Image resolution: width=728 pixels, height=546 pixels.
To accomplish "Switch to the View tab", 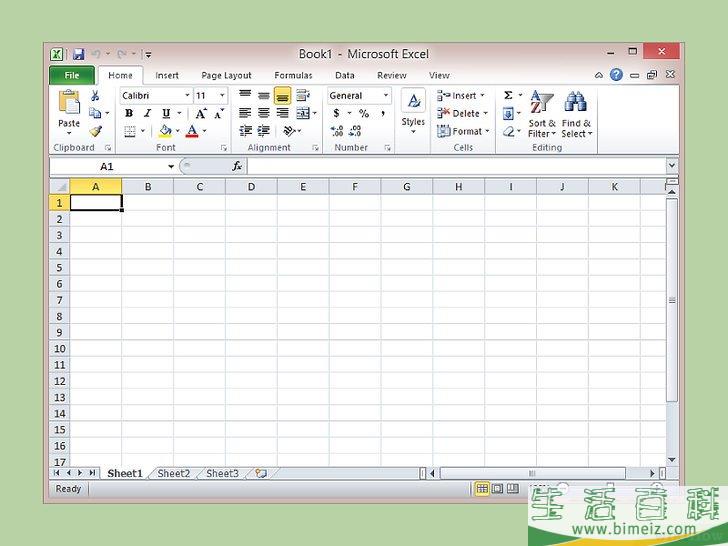I will [439, 75].
